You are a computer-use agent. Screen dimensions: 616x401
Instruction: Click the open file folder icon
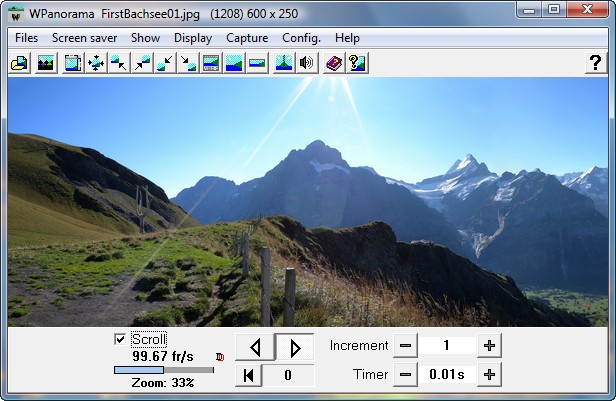[x=19, y=63]
